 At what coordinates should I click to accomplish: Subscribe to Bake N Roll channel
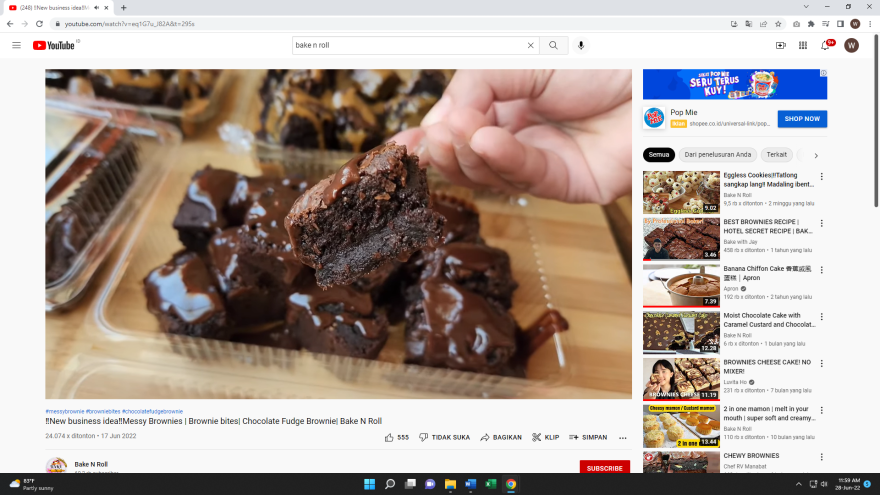(604, 468)
